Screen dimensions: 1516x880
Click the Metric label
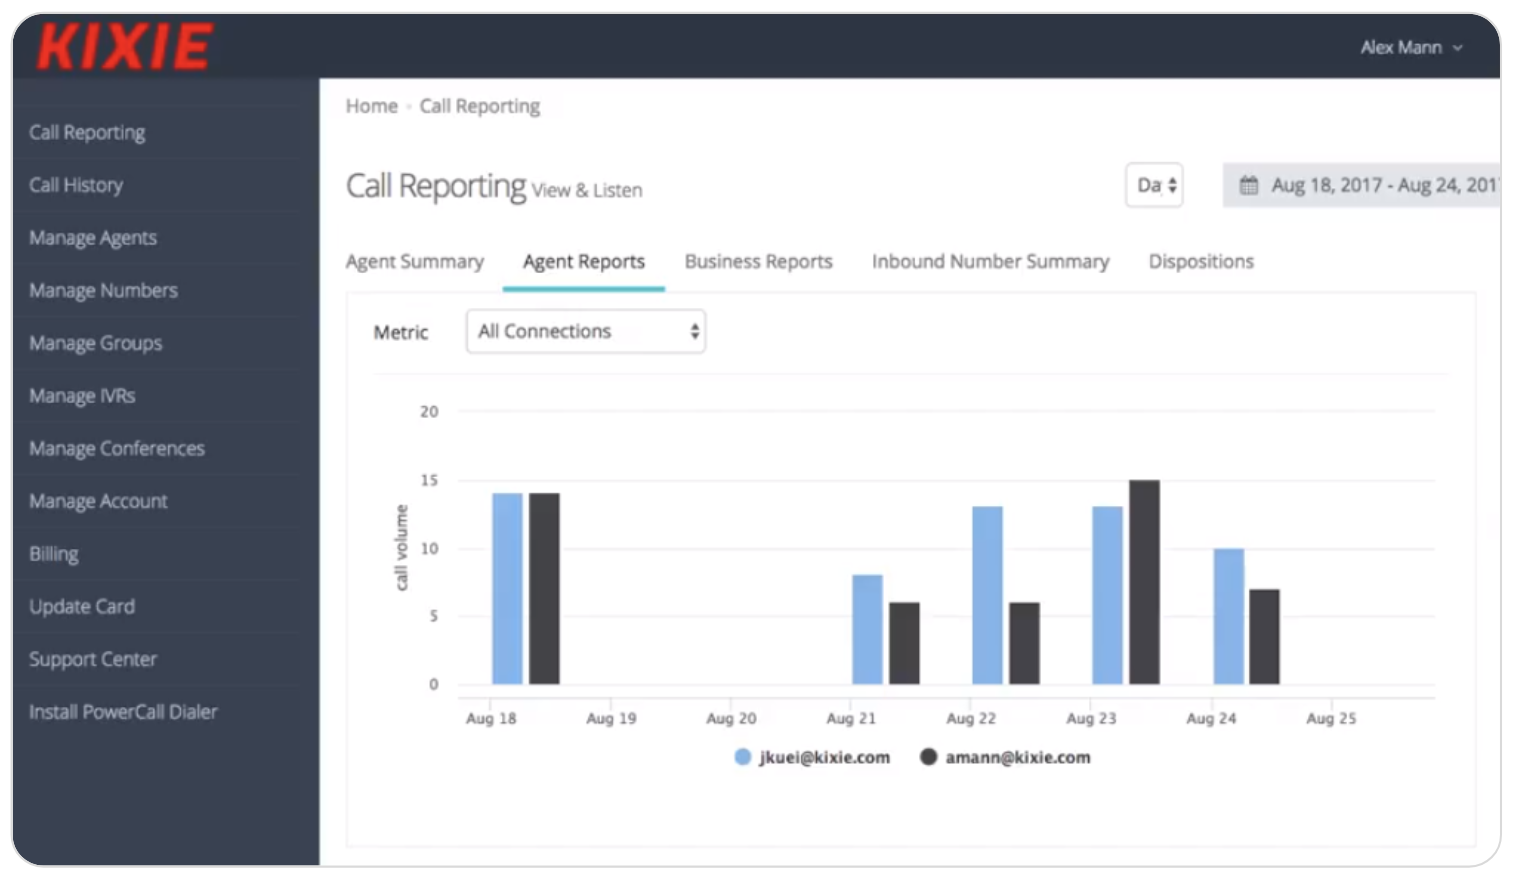tap(401, 332)
